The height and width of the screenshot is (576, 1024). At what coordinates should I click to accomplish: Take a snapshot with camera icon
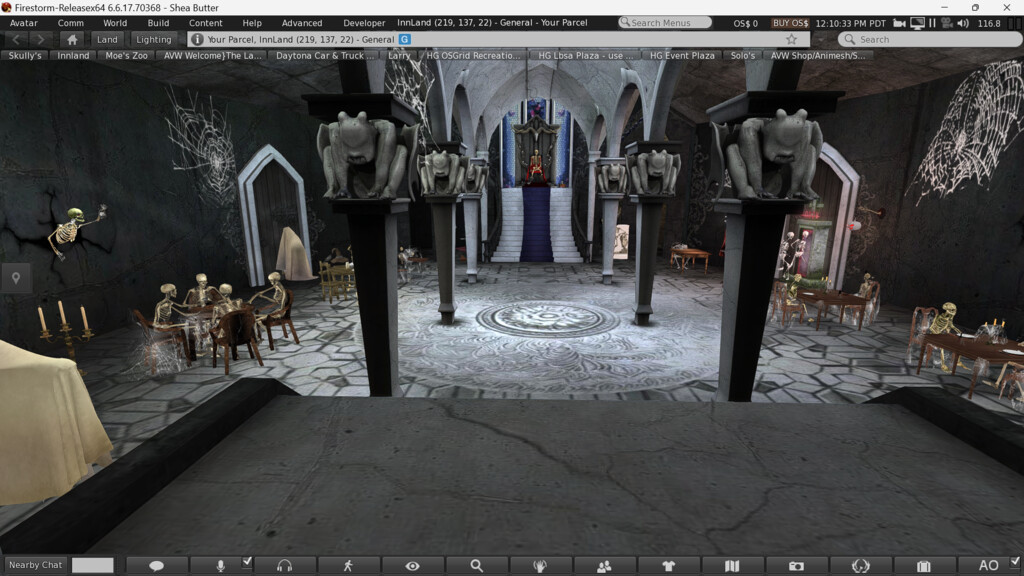(796, 566)
